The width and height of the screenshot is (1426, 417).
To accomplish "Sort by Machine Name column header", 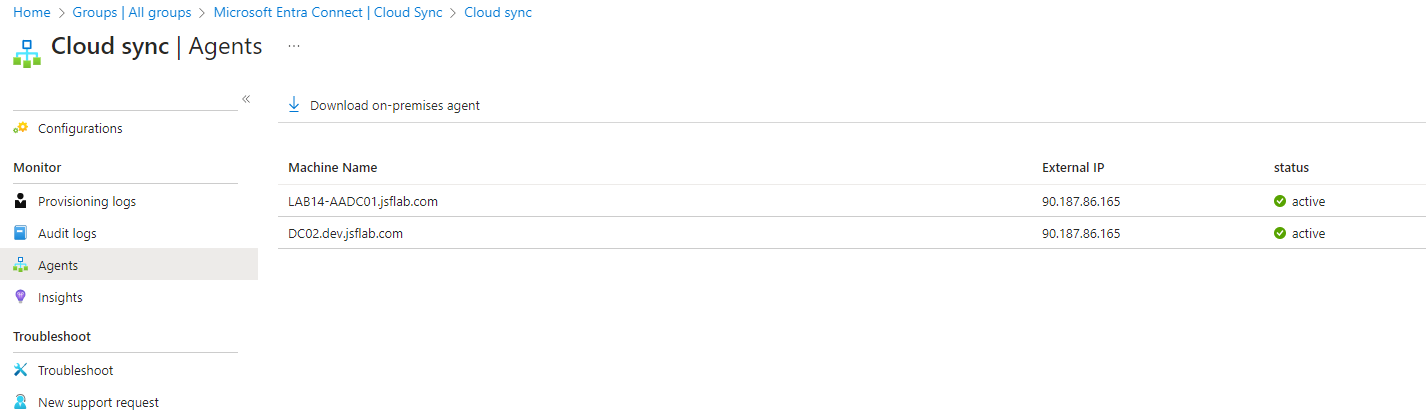I will [x=333, y=167].
